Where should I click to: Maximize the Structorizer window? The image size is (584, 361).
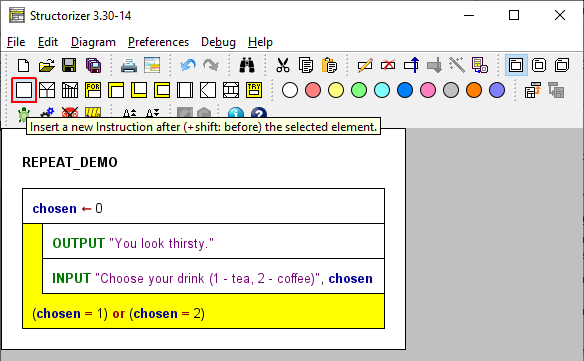pyautogui.click(x=514, y=15)
